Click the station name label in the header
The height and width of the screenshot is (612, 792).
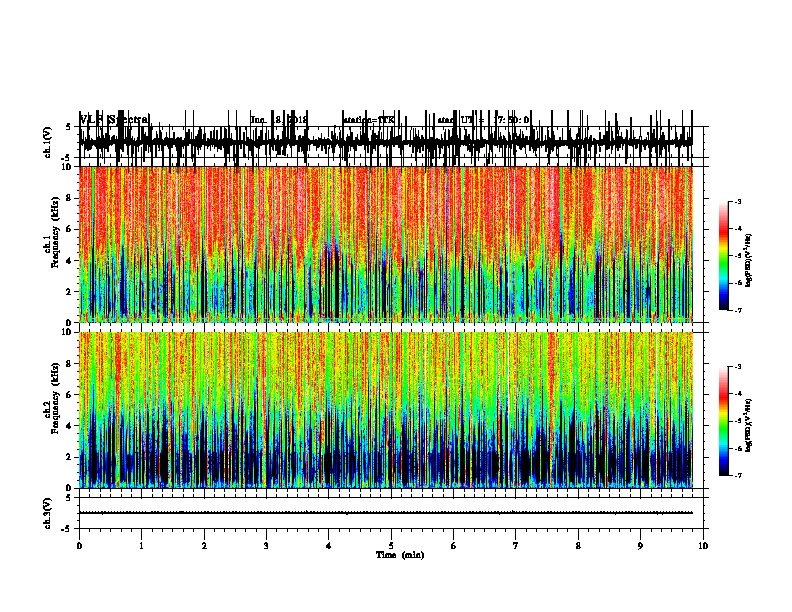click(x=369, y=120)
